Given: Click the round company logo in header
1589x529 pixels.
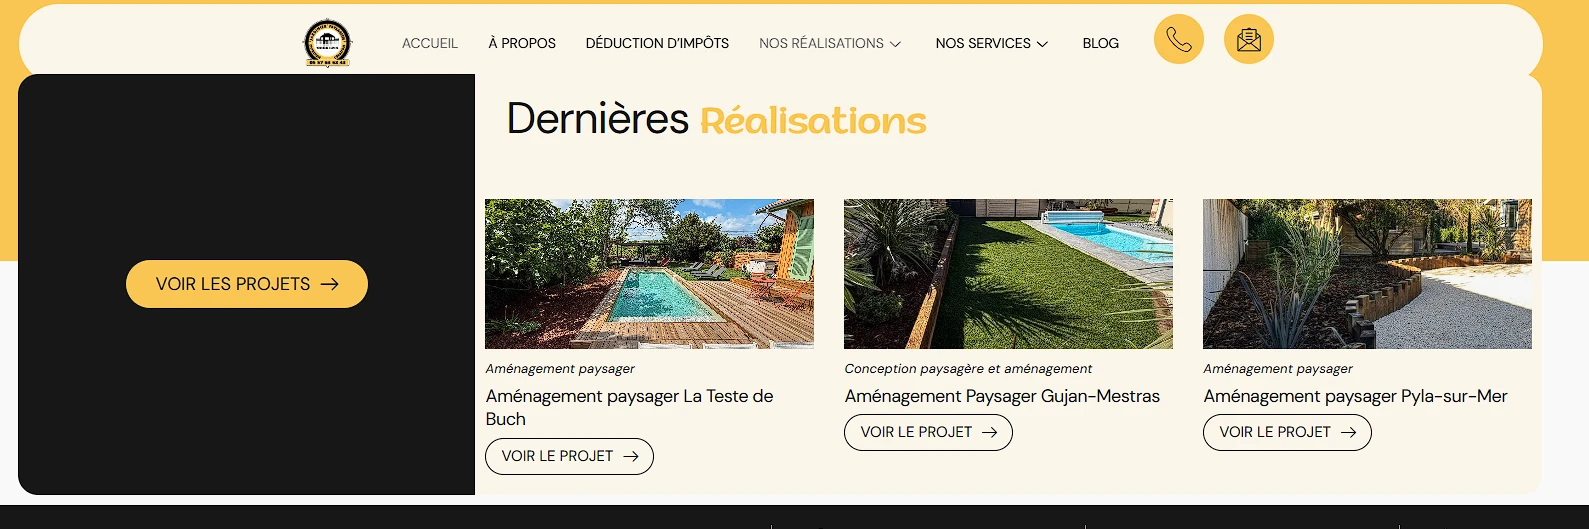Looking at the screenshot, I should click(x=328, y=43).
